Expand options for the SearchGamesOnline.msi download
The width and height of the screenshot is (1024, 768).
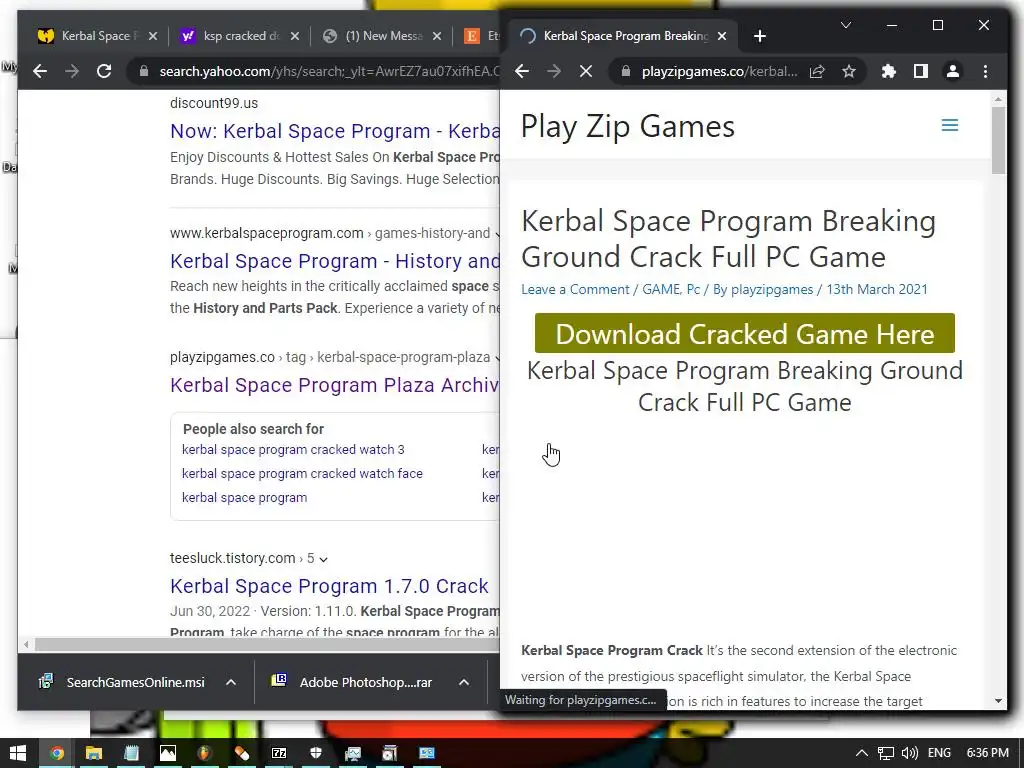231,682
